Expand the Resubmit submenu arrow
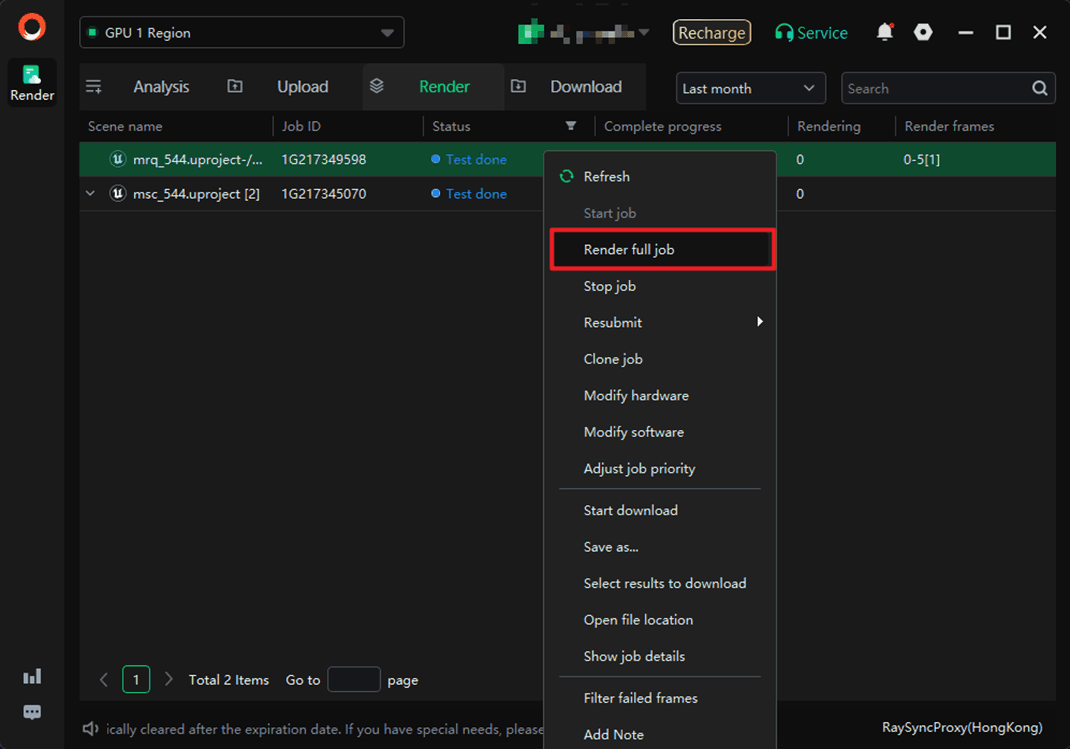This screenshot has width=1070, height=749. [760, 322]
